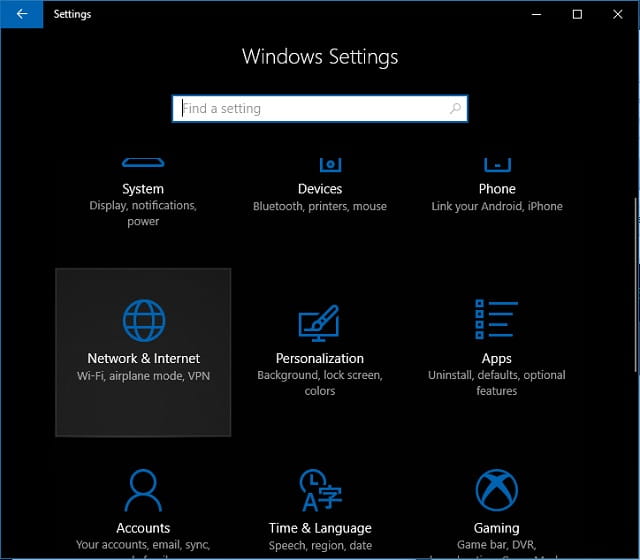Click 'Bluetooth, printers, mouse' description
This screenshot has height=560, width=640.
coord(320,207)
